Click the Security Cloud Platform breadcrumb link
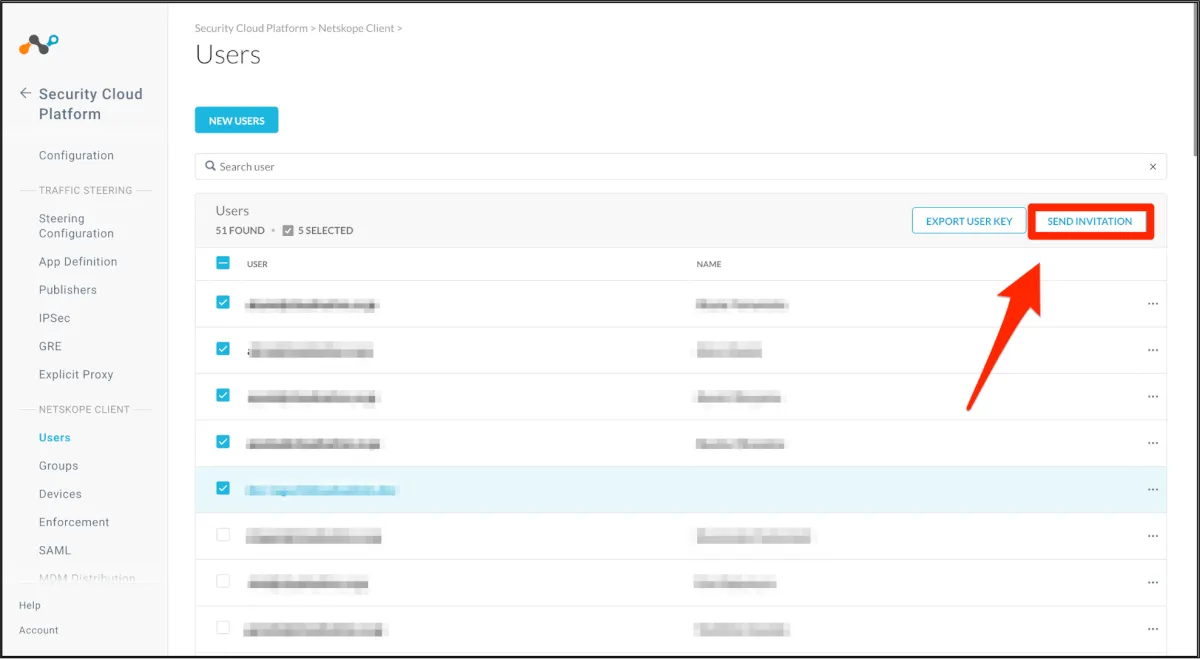1200x659 pixels. click(251, 28)
